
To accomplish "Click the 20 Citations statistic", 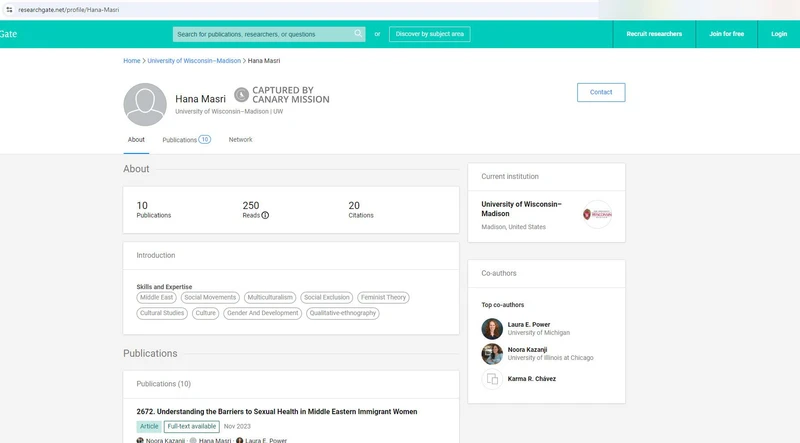I will 361,209.
